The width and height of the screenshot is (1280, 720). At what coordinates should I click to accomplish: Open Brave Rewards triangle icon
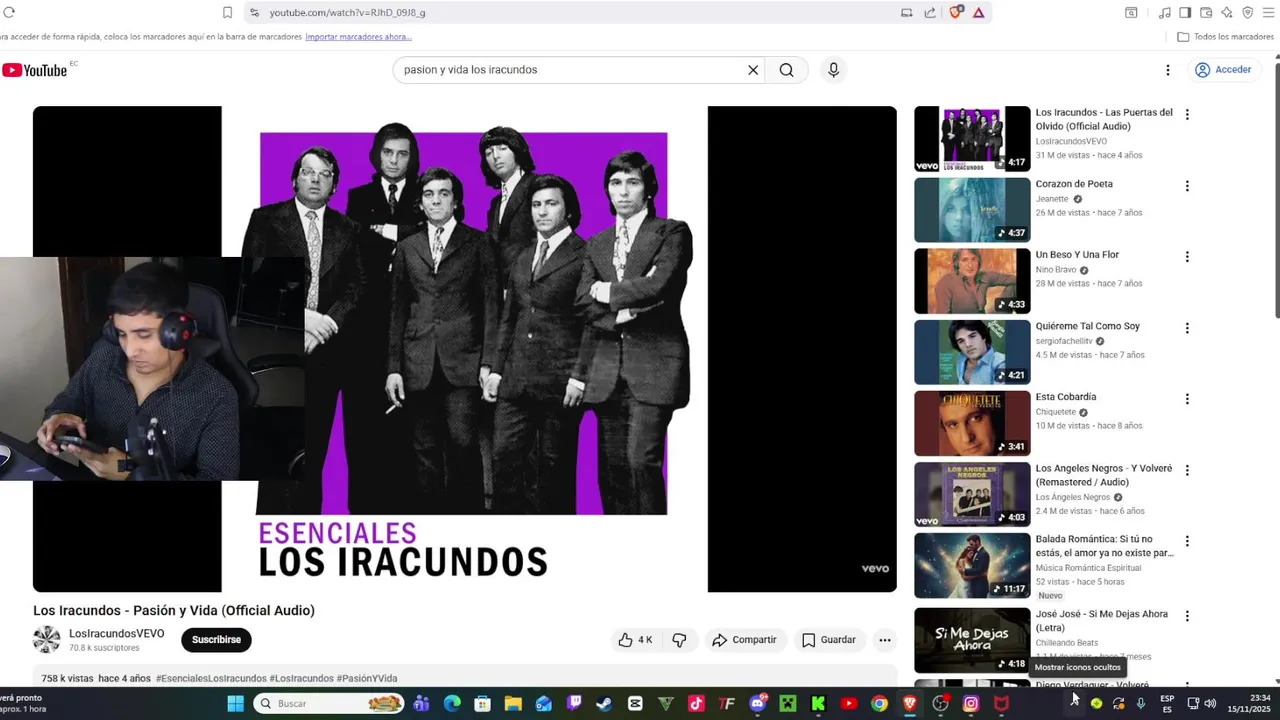coord(978,12)
